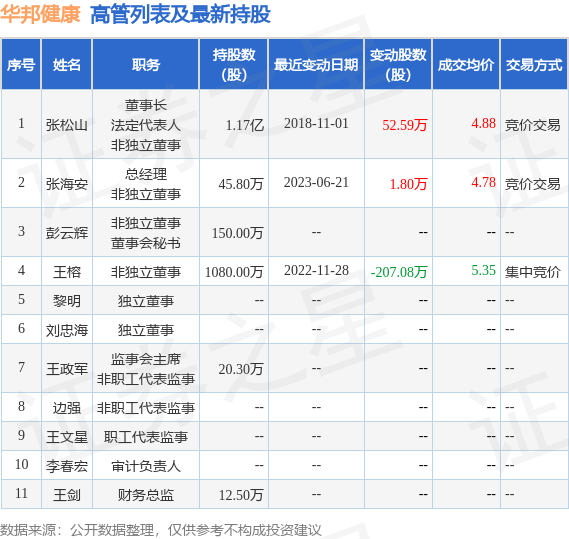The height and width of the screenshot is (539, 569).
Task: Select the 变动股数(股) column header
Action: [x=398, y=65]
